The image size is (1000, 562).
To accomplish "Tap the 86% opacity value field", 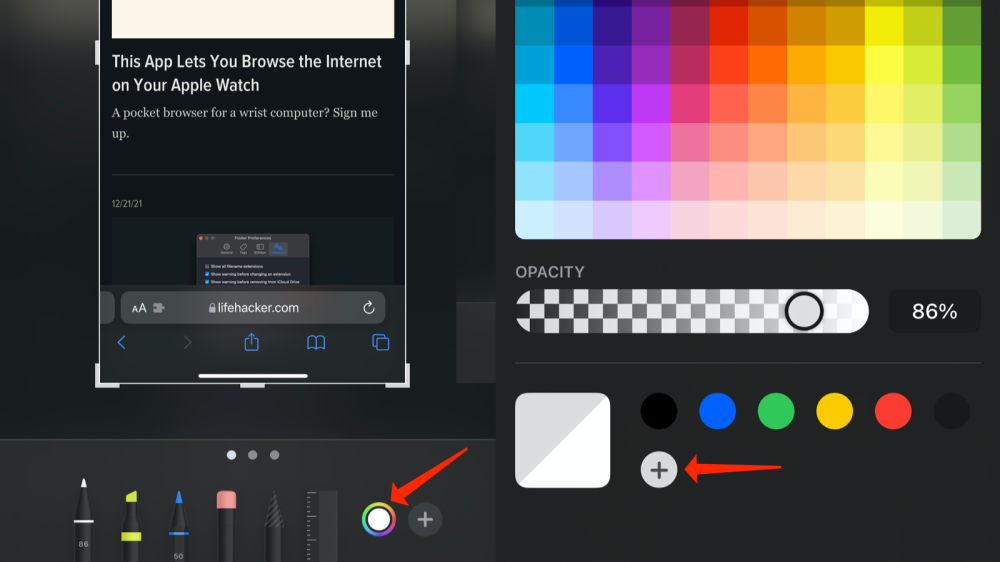I will (x=934, y=312).
